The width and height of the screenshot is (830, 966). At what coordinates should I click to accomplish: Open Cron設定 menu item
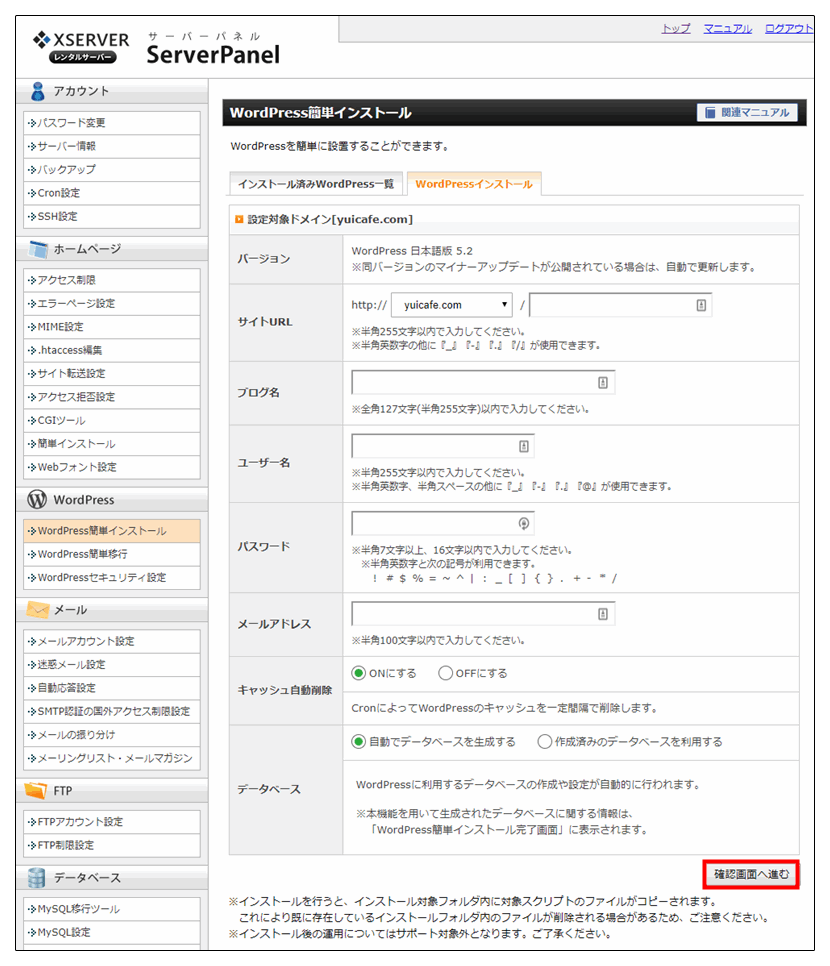[x=112, y=193]
